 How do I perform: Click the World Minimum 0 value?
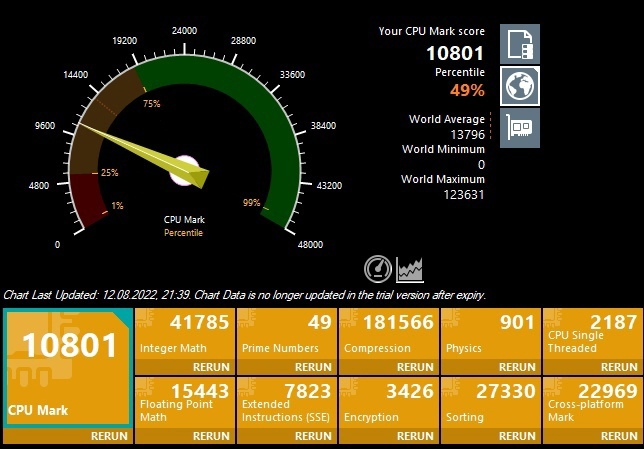coord(481,165)
